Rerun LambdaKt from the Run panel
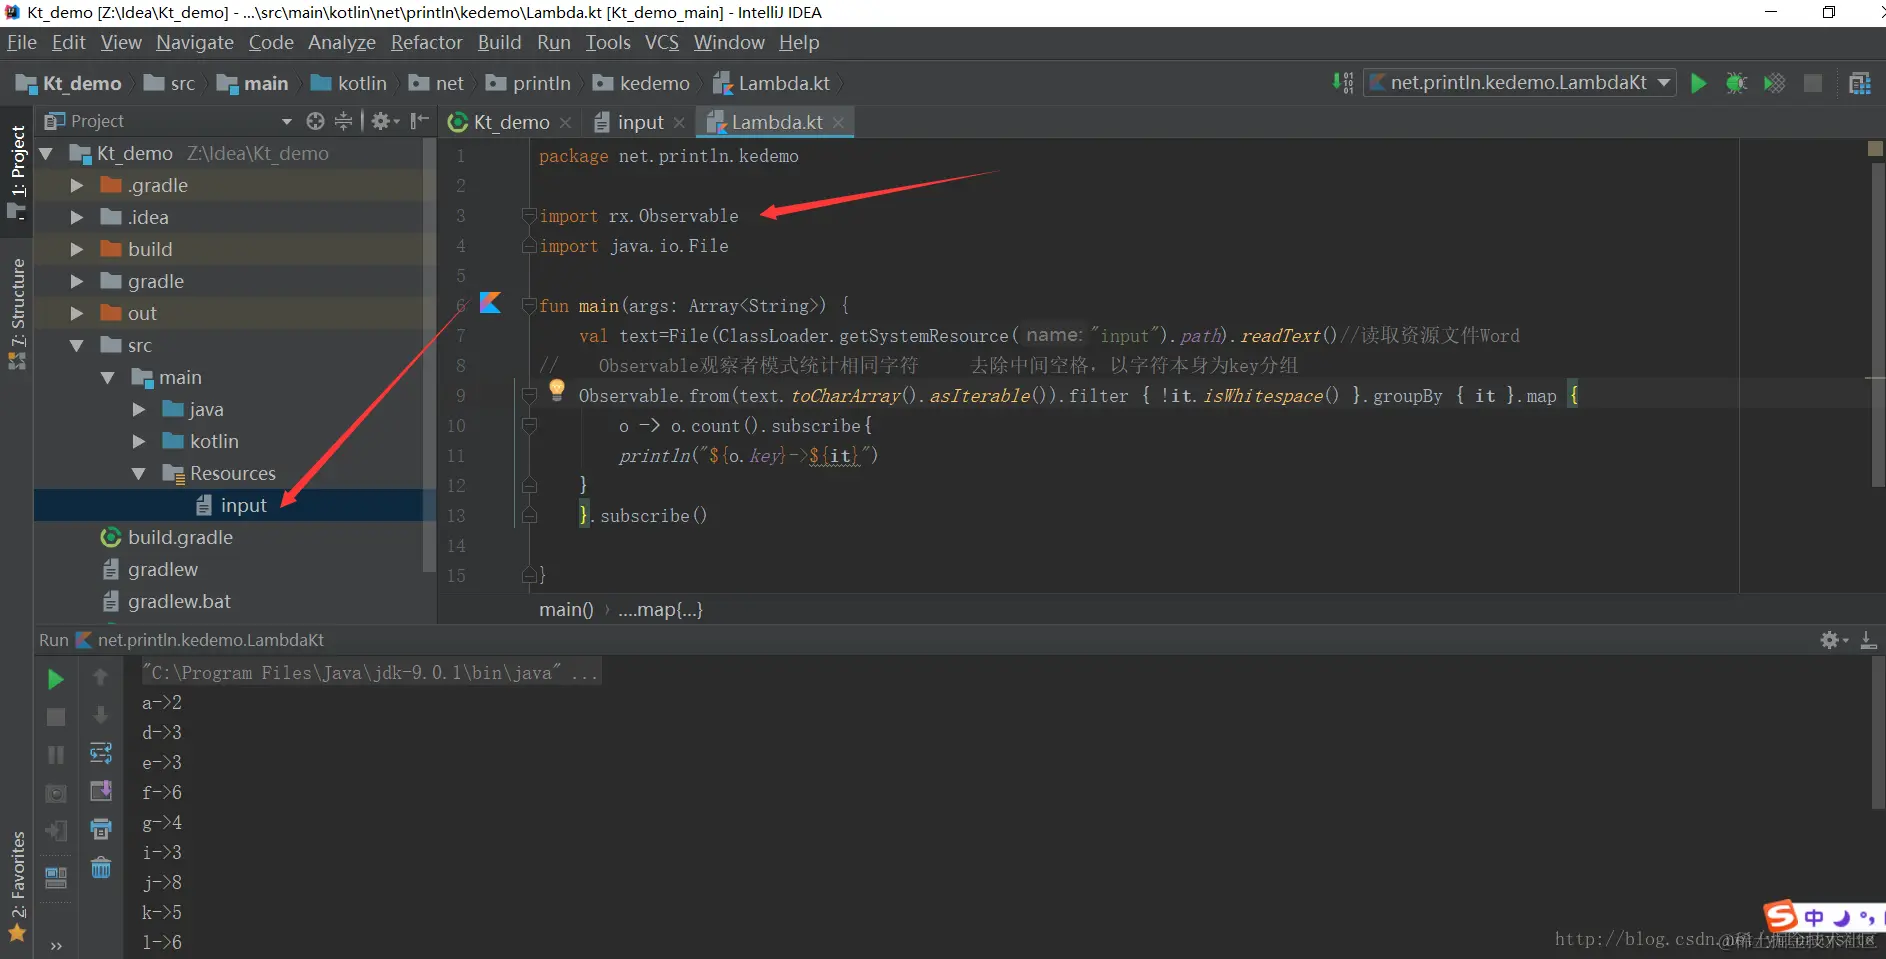Screen dimensions: 1886x959 [x=56, y=679]
